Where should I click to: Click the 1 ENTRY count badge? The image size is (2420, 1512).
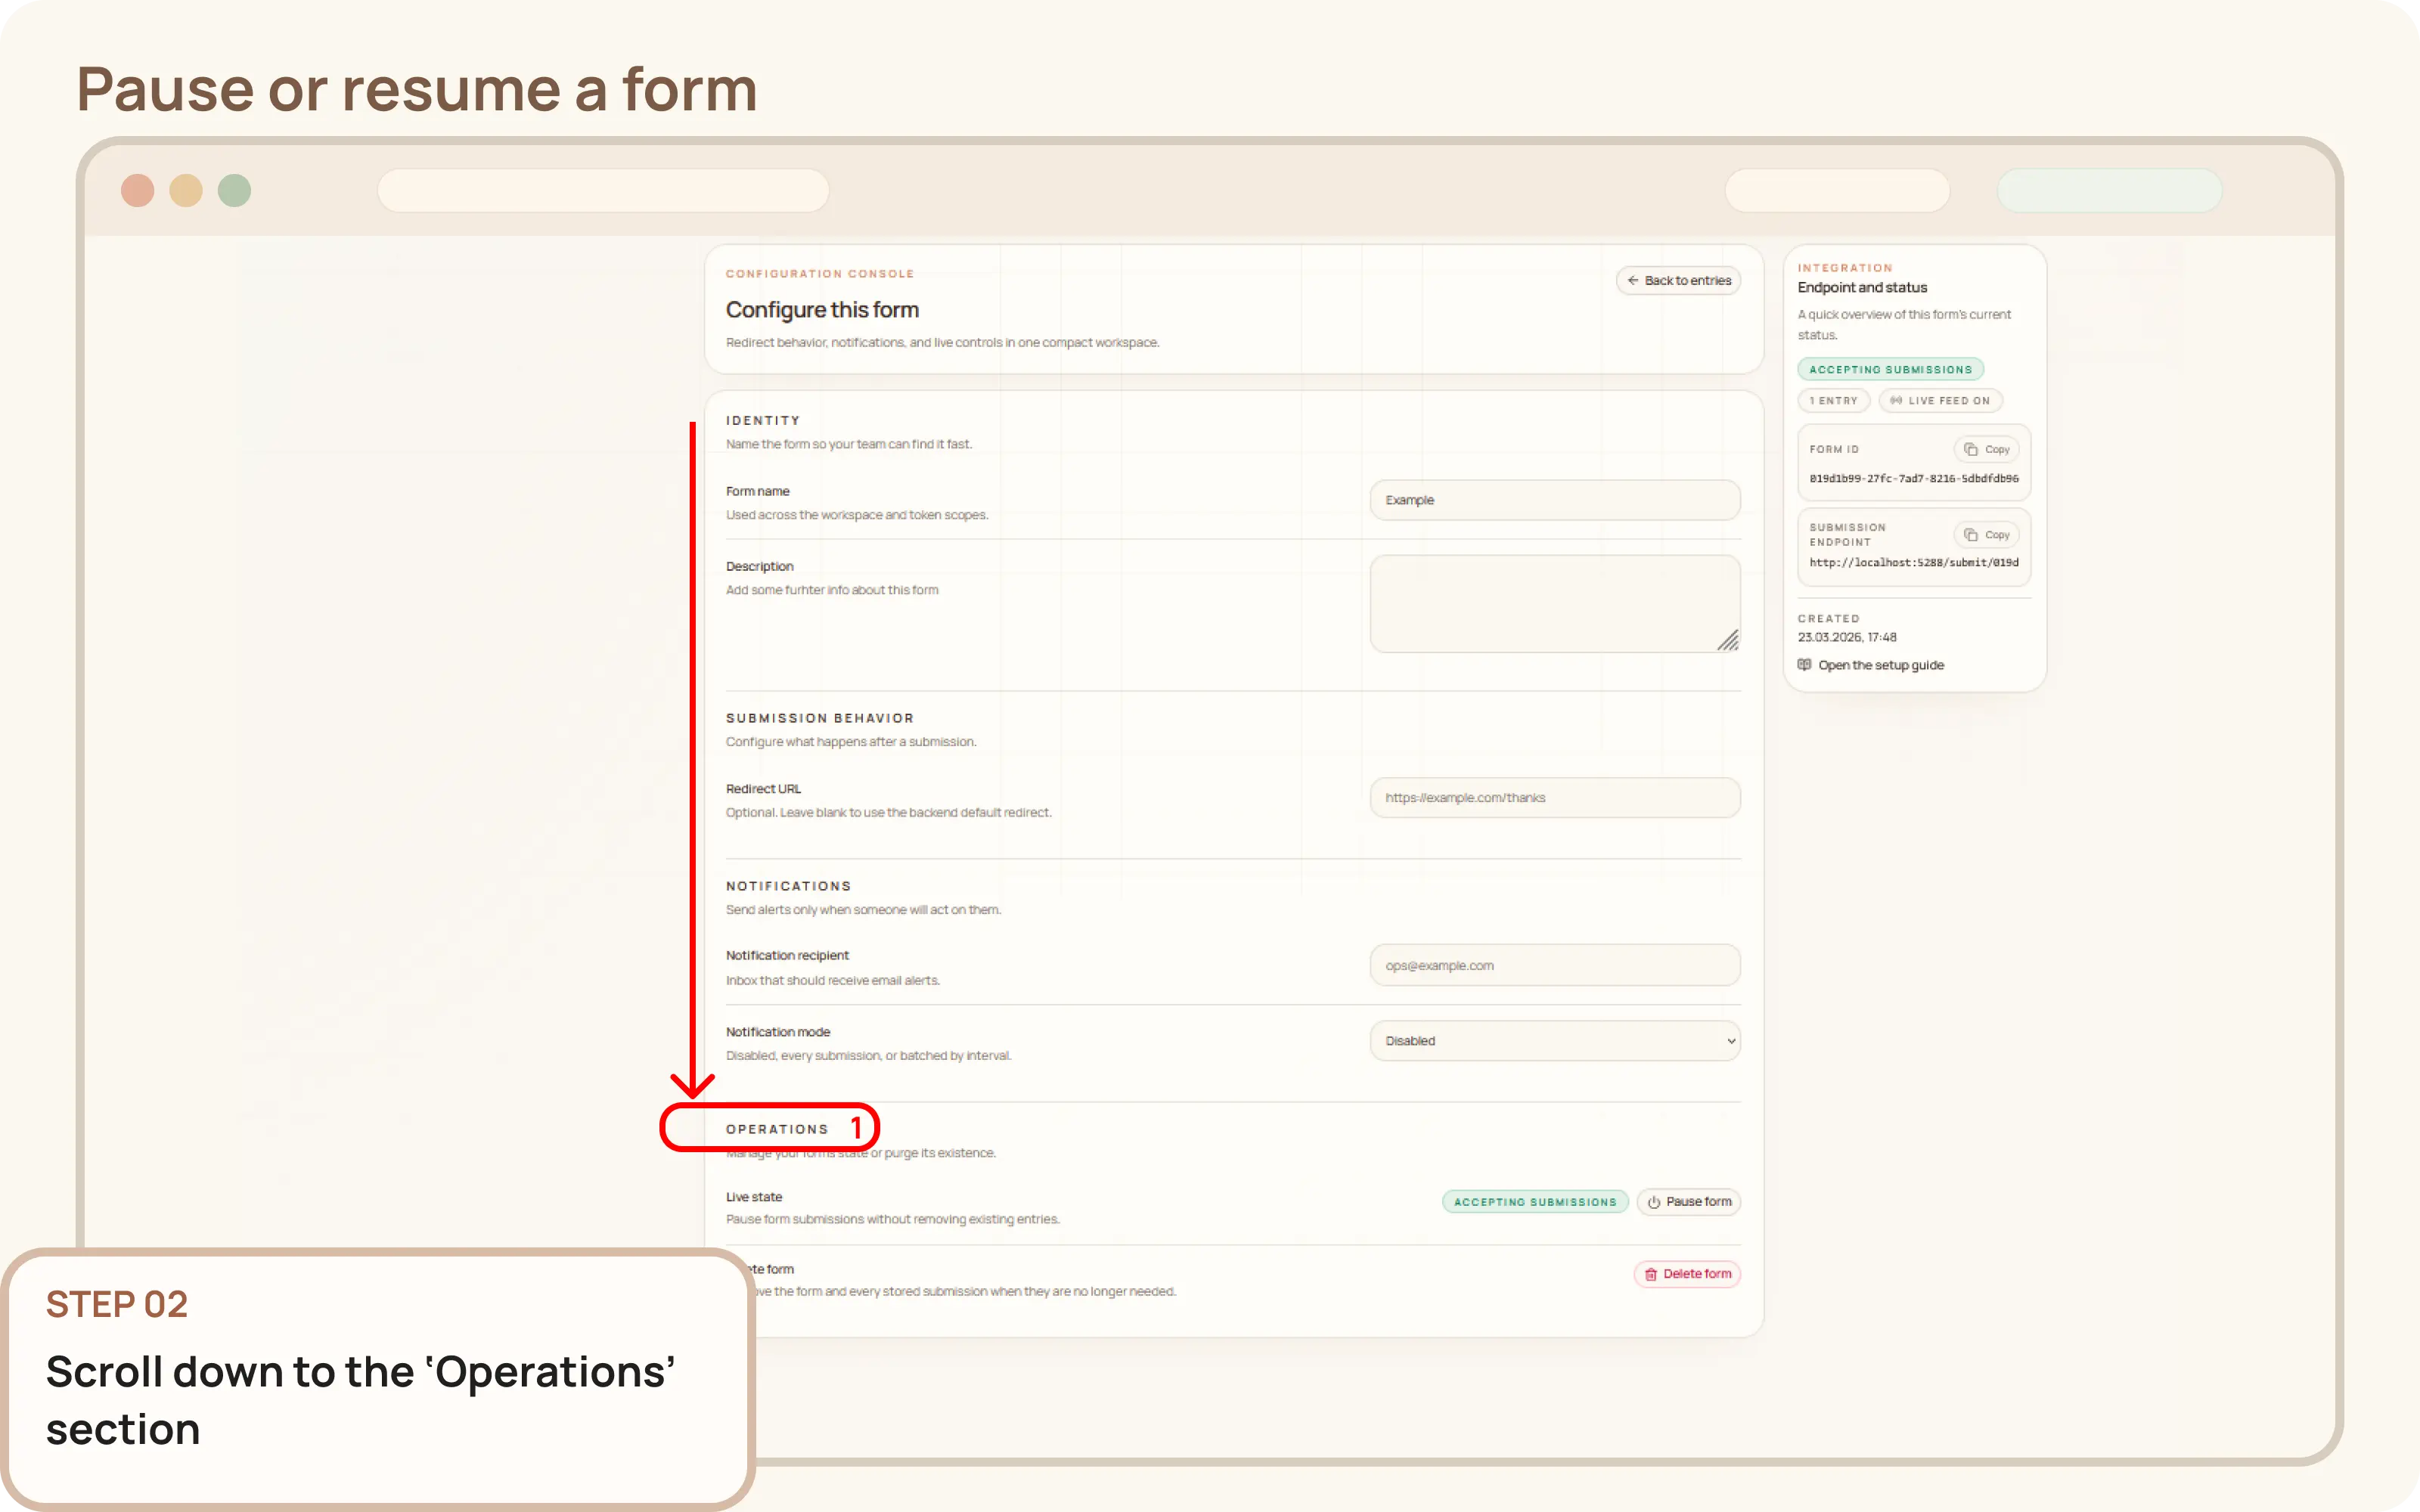(1834, 400)
